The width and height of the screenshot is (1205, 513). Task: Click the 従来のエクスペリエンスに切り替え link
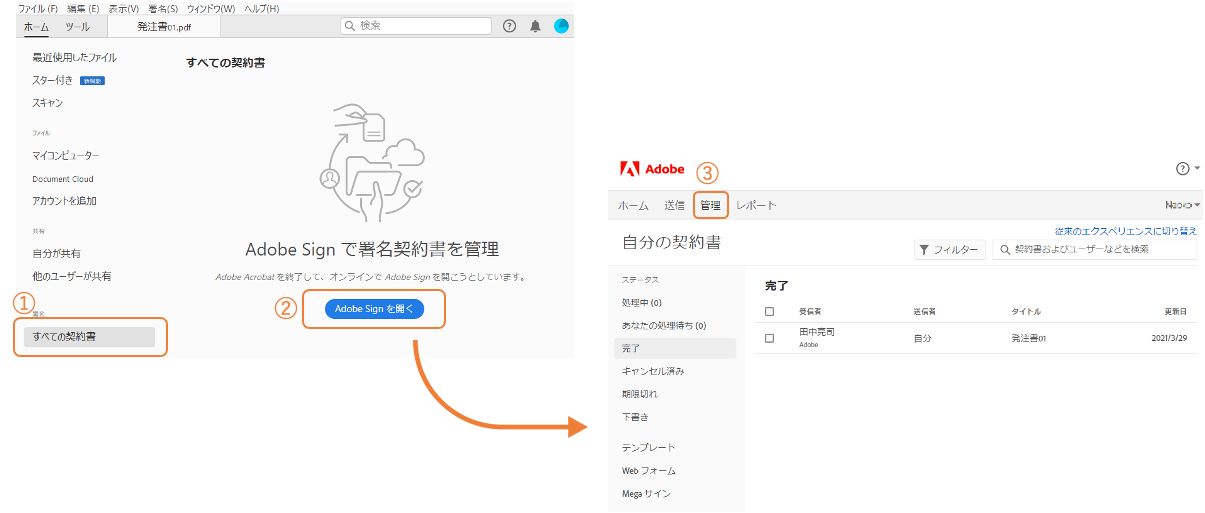tap(1125, 230)
